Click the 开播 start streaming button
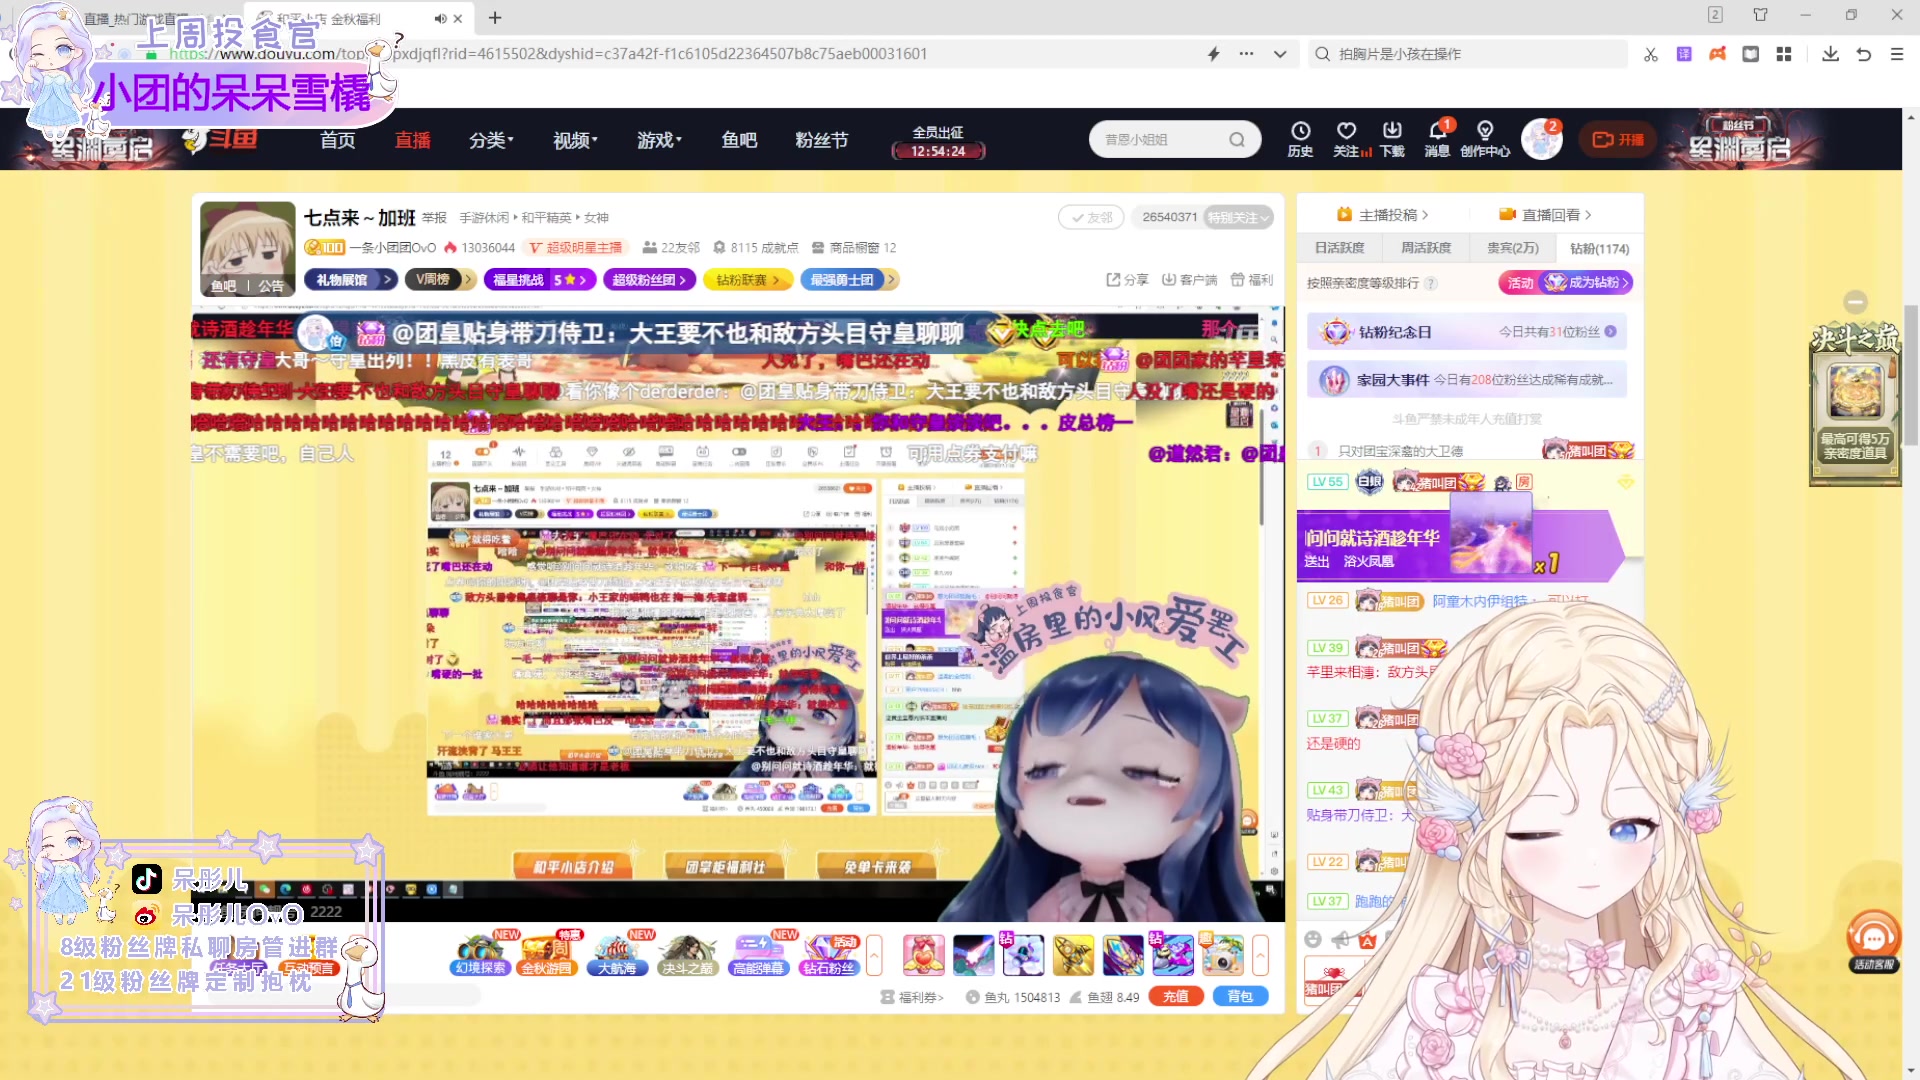 (1617, 140)
